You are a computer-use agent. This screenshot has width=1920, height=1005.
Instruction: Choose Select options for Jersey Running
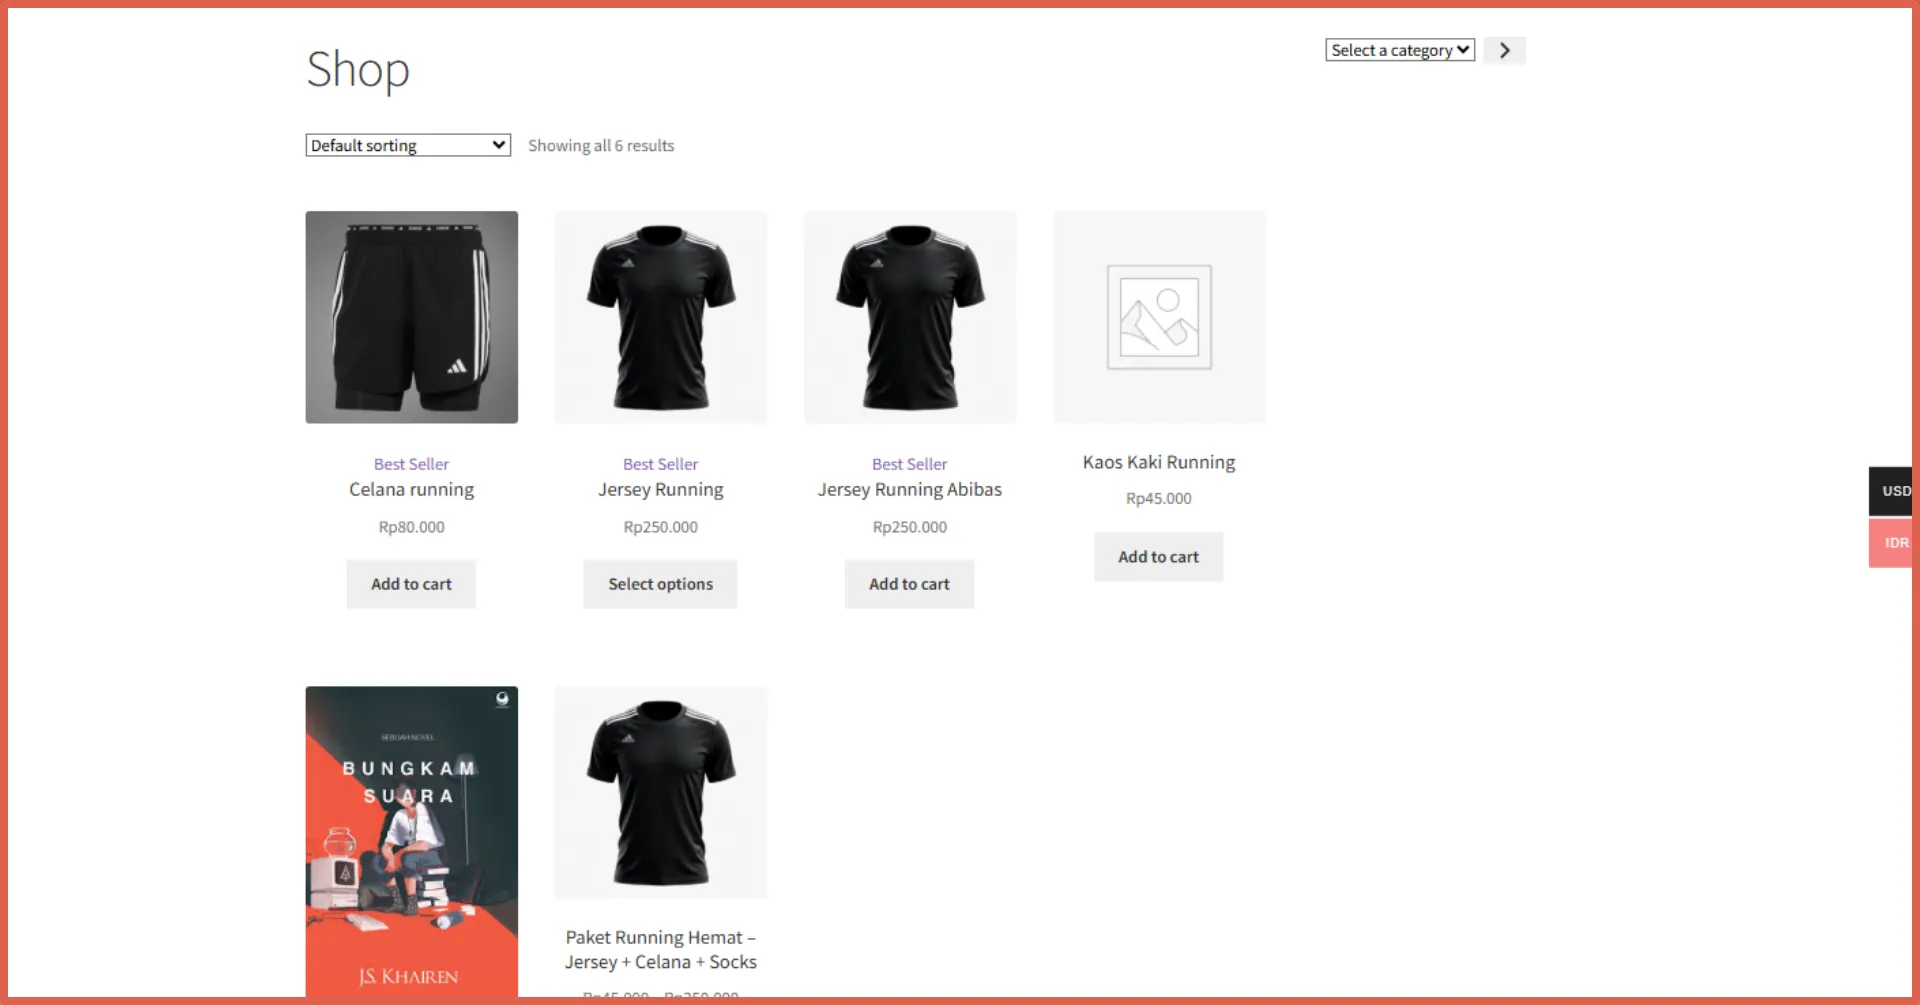pos(660,584)
